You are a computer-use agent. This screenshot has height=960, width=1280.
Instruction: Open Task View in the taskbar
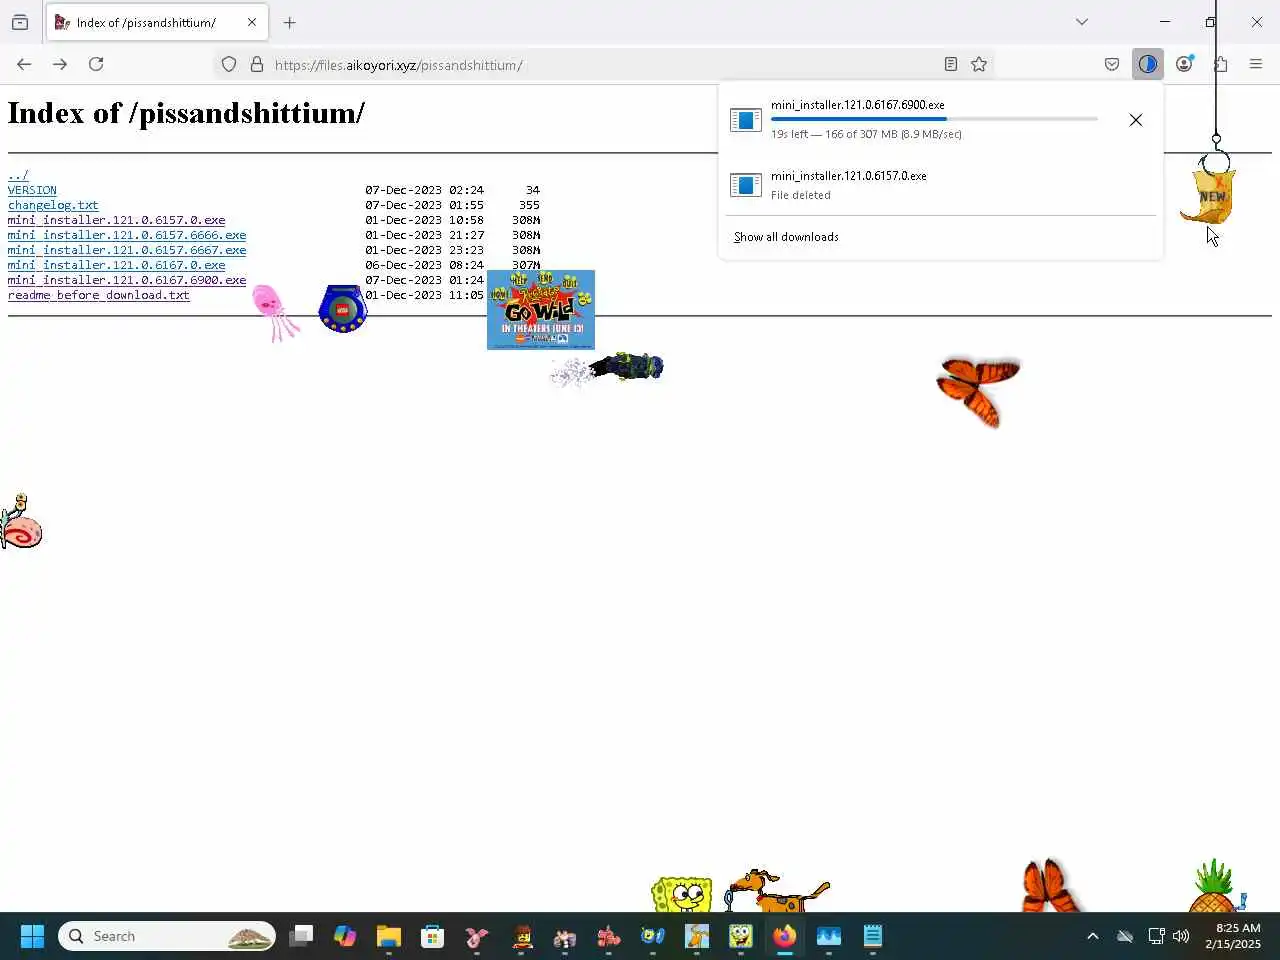(x=301, y=936)
